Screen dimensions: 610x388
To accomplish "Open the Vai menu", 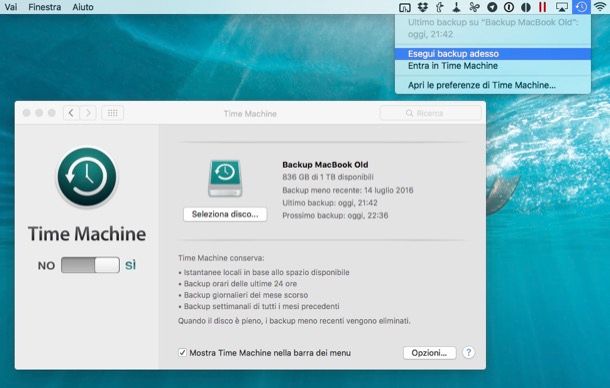I will click(11, 7).
